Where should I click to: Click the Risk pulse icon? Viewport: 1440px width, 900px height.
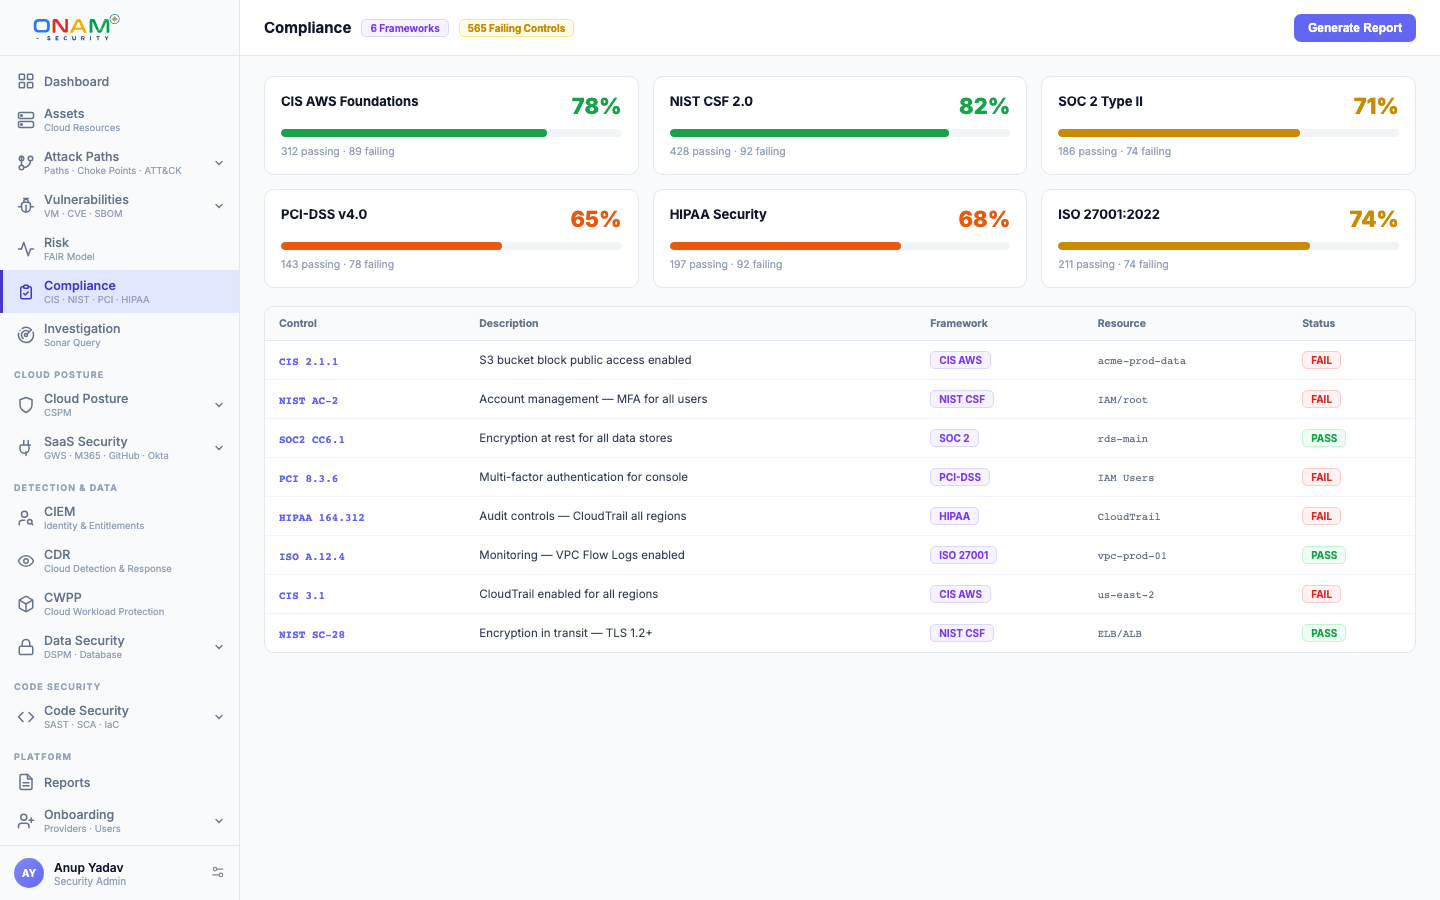tap(26, 249)
